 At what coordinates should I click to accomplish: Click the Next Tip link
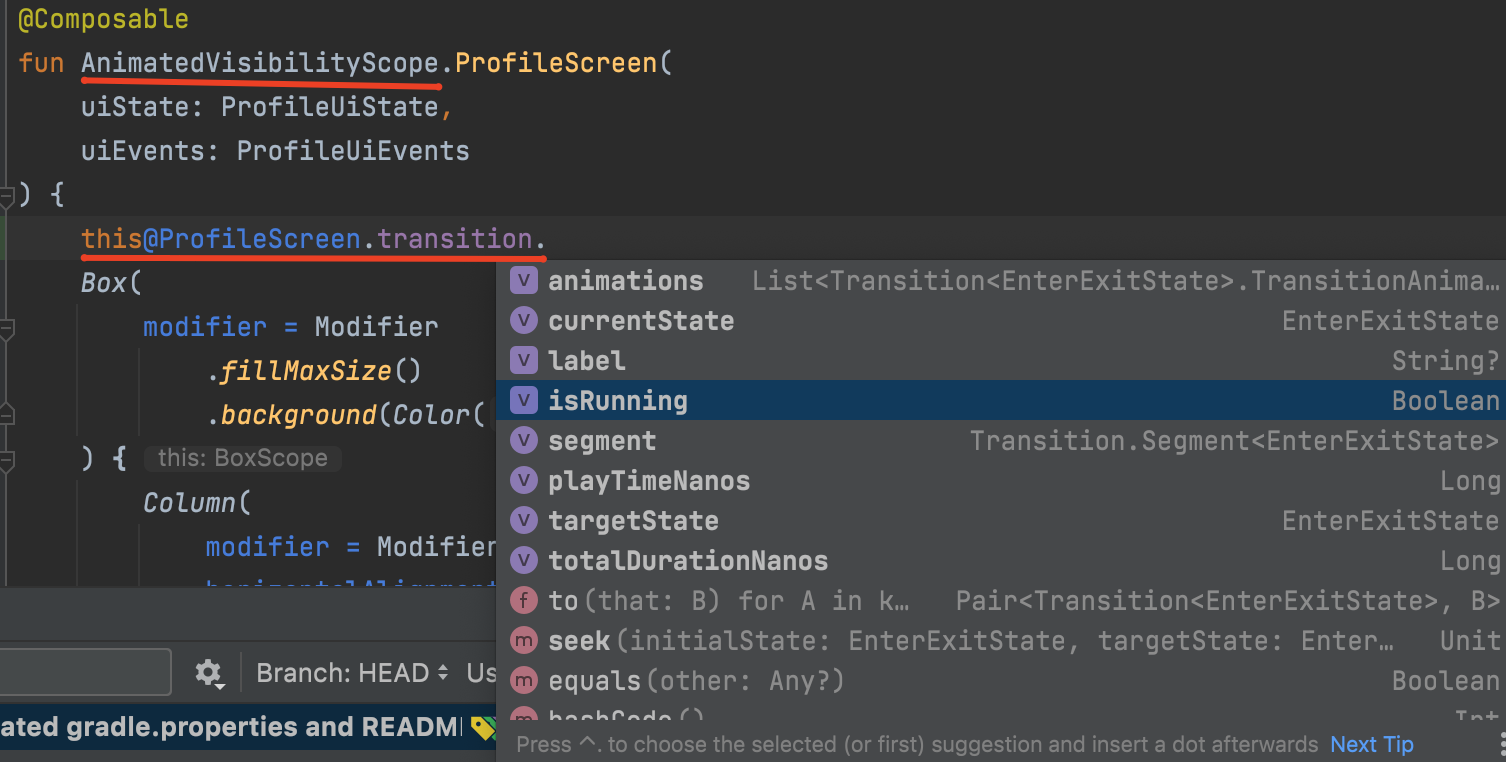pyautogui.click(x=1371, y=744)
